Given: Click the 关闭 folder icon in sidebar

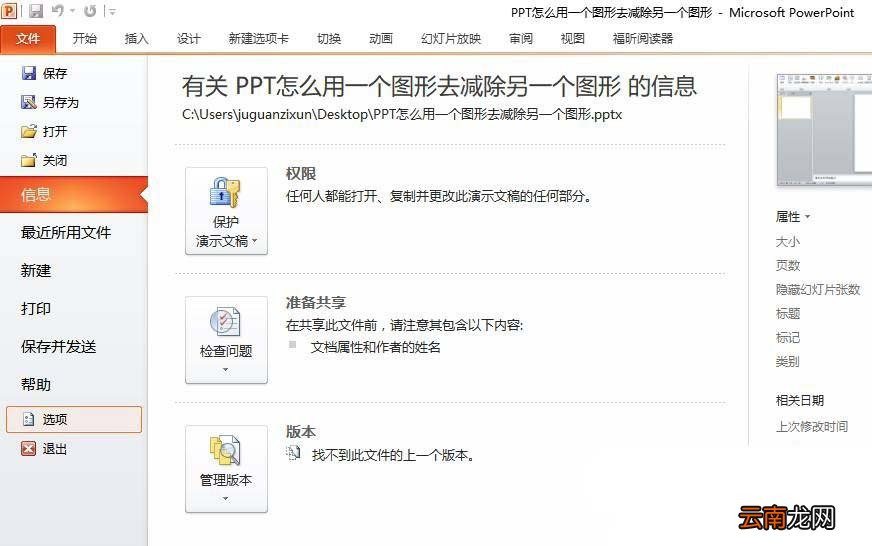Looking at the screenshot, I should tap(28, 160).
